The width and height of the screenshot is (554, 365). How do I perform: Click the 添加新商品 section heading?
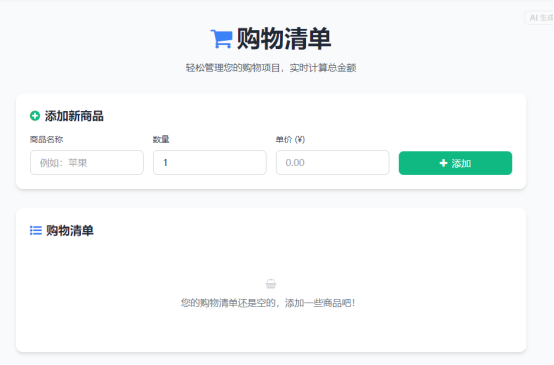(x=74, y=116)
